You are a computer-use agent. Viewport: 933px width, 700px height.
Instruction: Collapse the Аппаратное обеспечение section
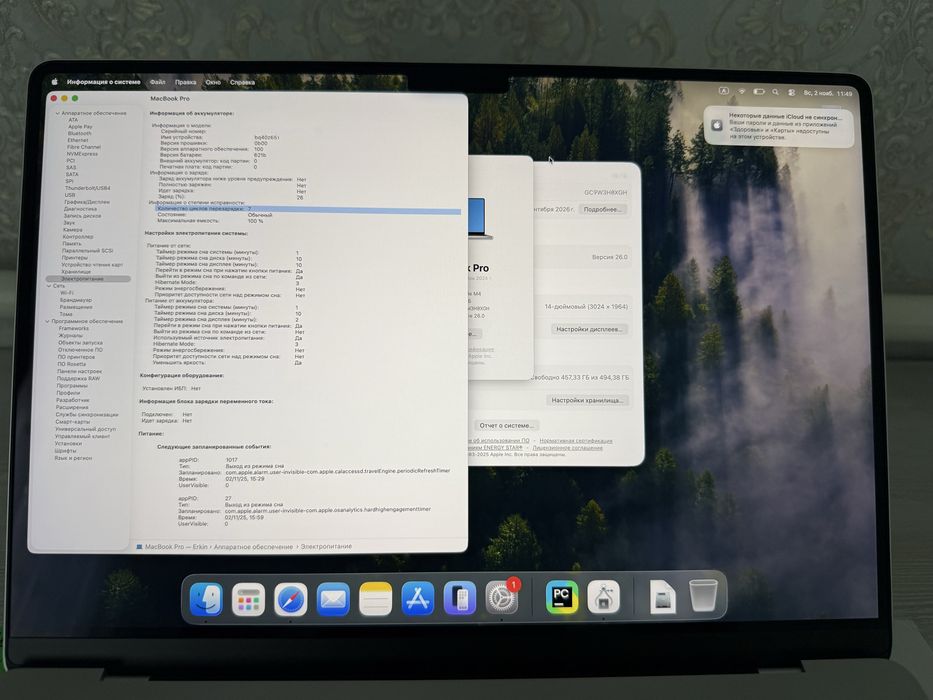58,113
